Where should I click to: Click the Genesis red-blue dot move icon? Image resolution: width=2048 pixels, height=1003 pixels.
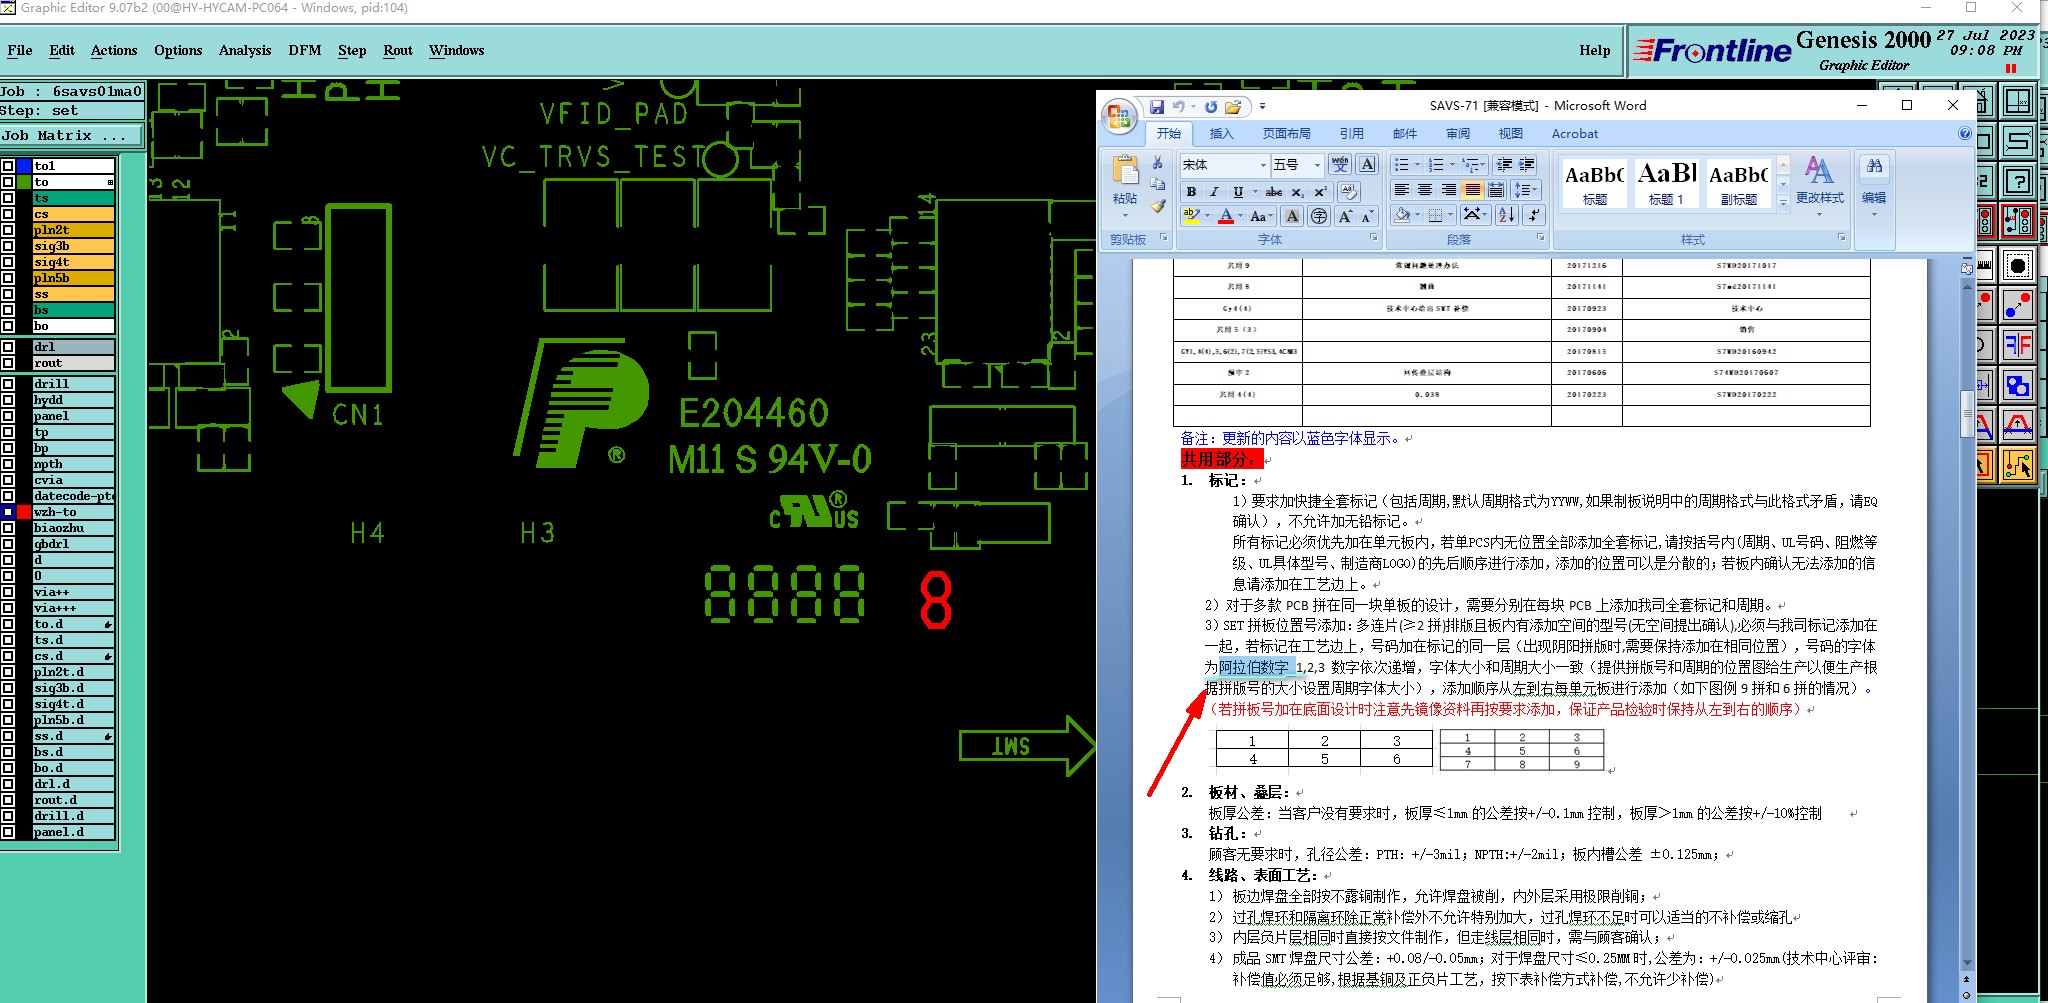(2018, 306)
